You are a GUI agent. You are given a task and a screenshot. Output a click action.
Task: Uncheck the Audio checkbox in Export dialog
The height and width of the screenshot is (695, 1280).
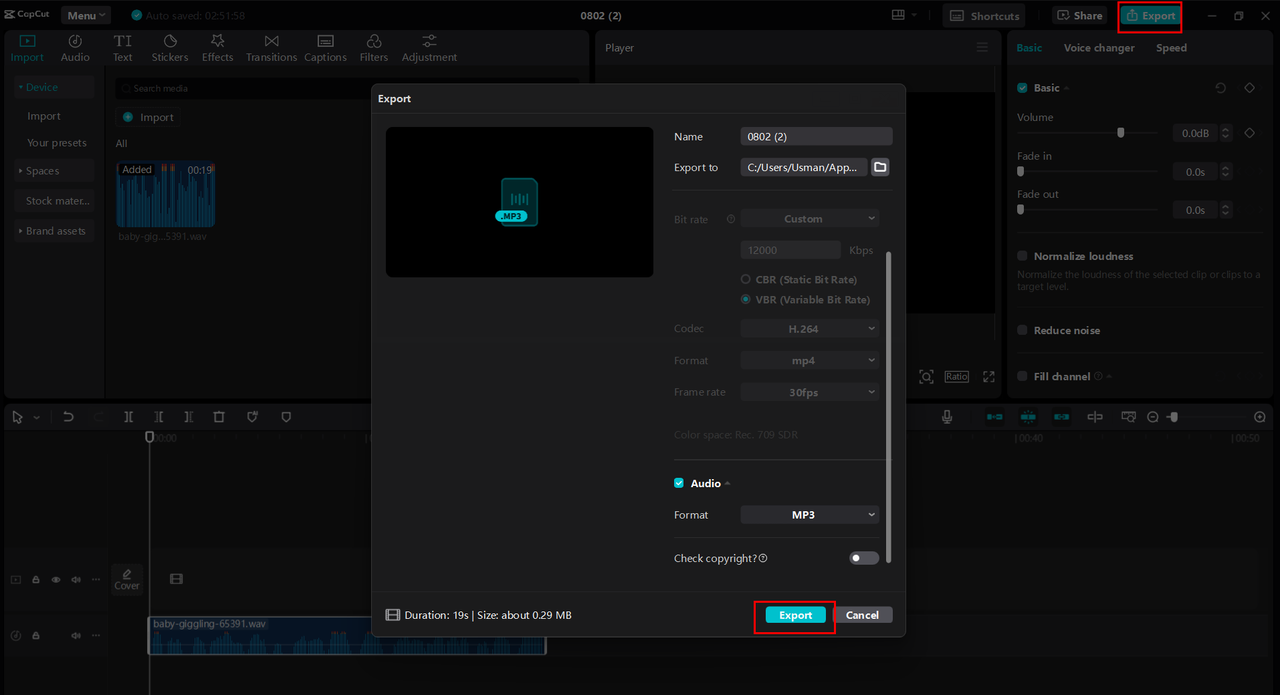tap(679, 483)
